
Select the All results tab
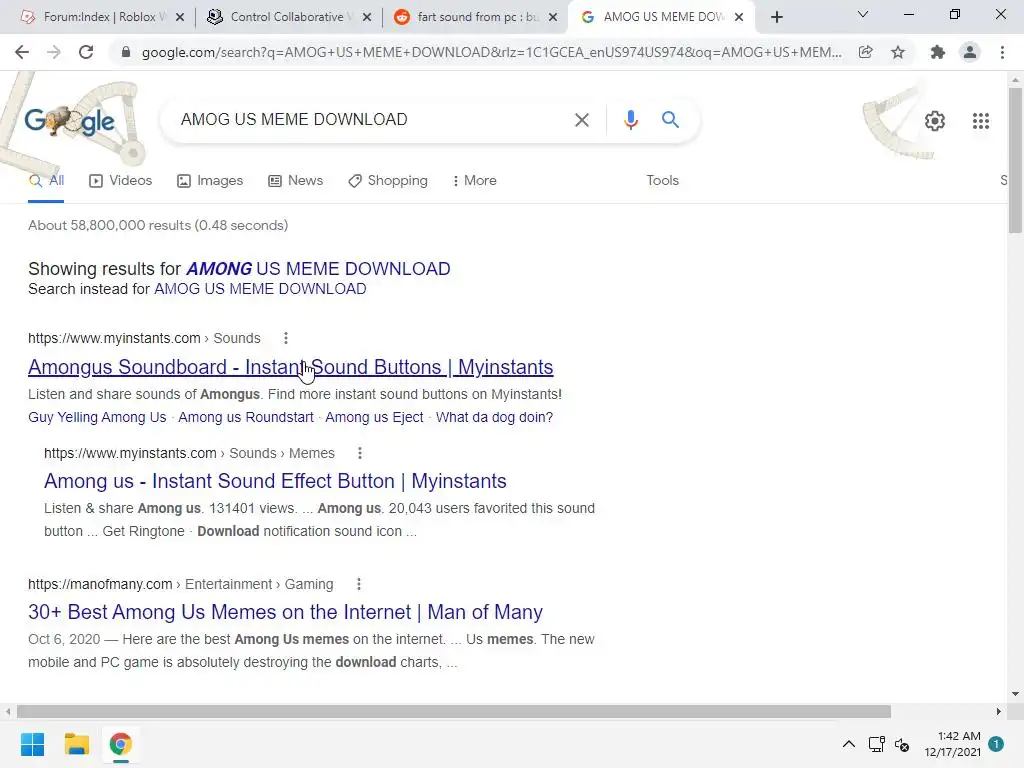46,181
